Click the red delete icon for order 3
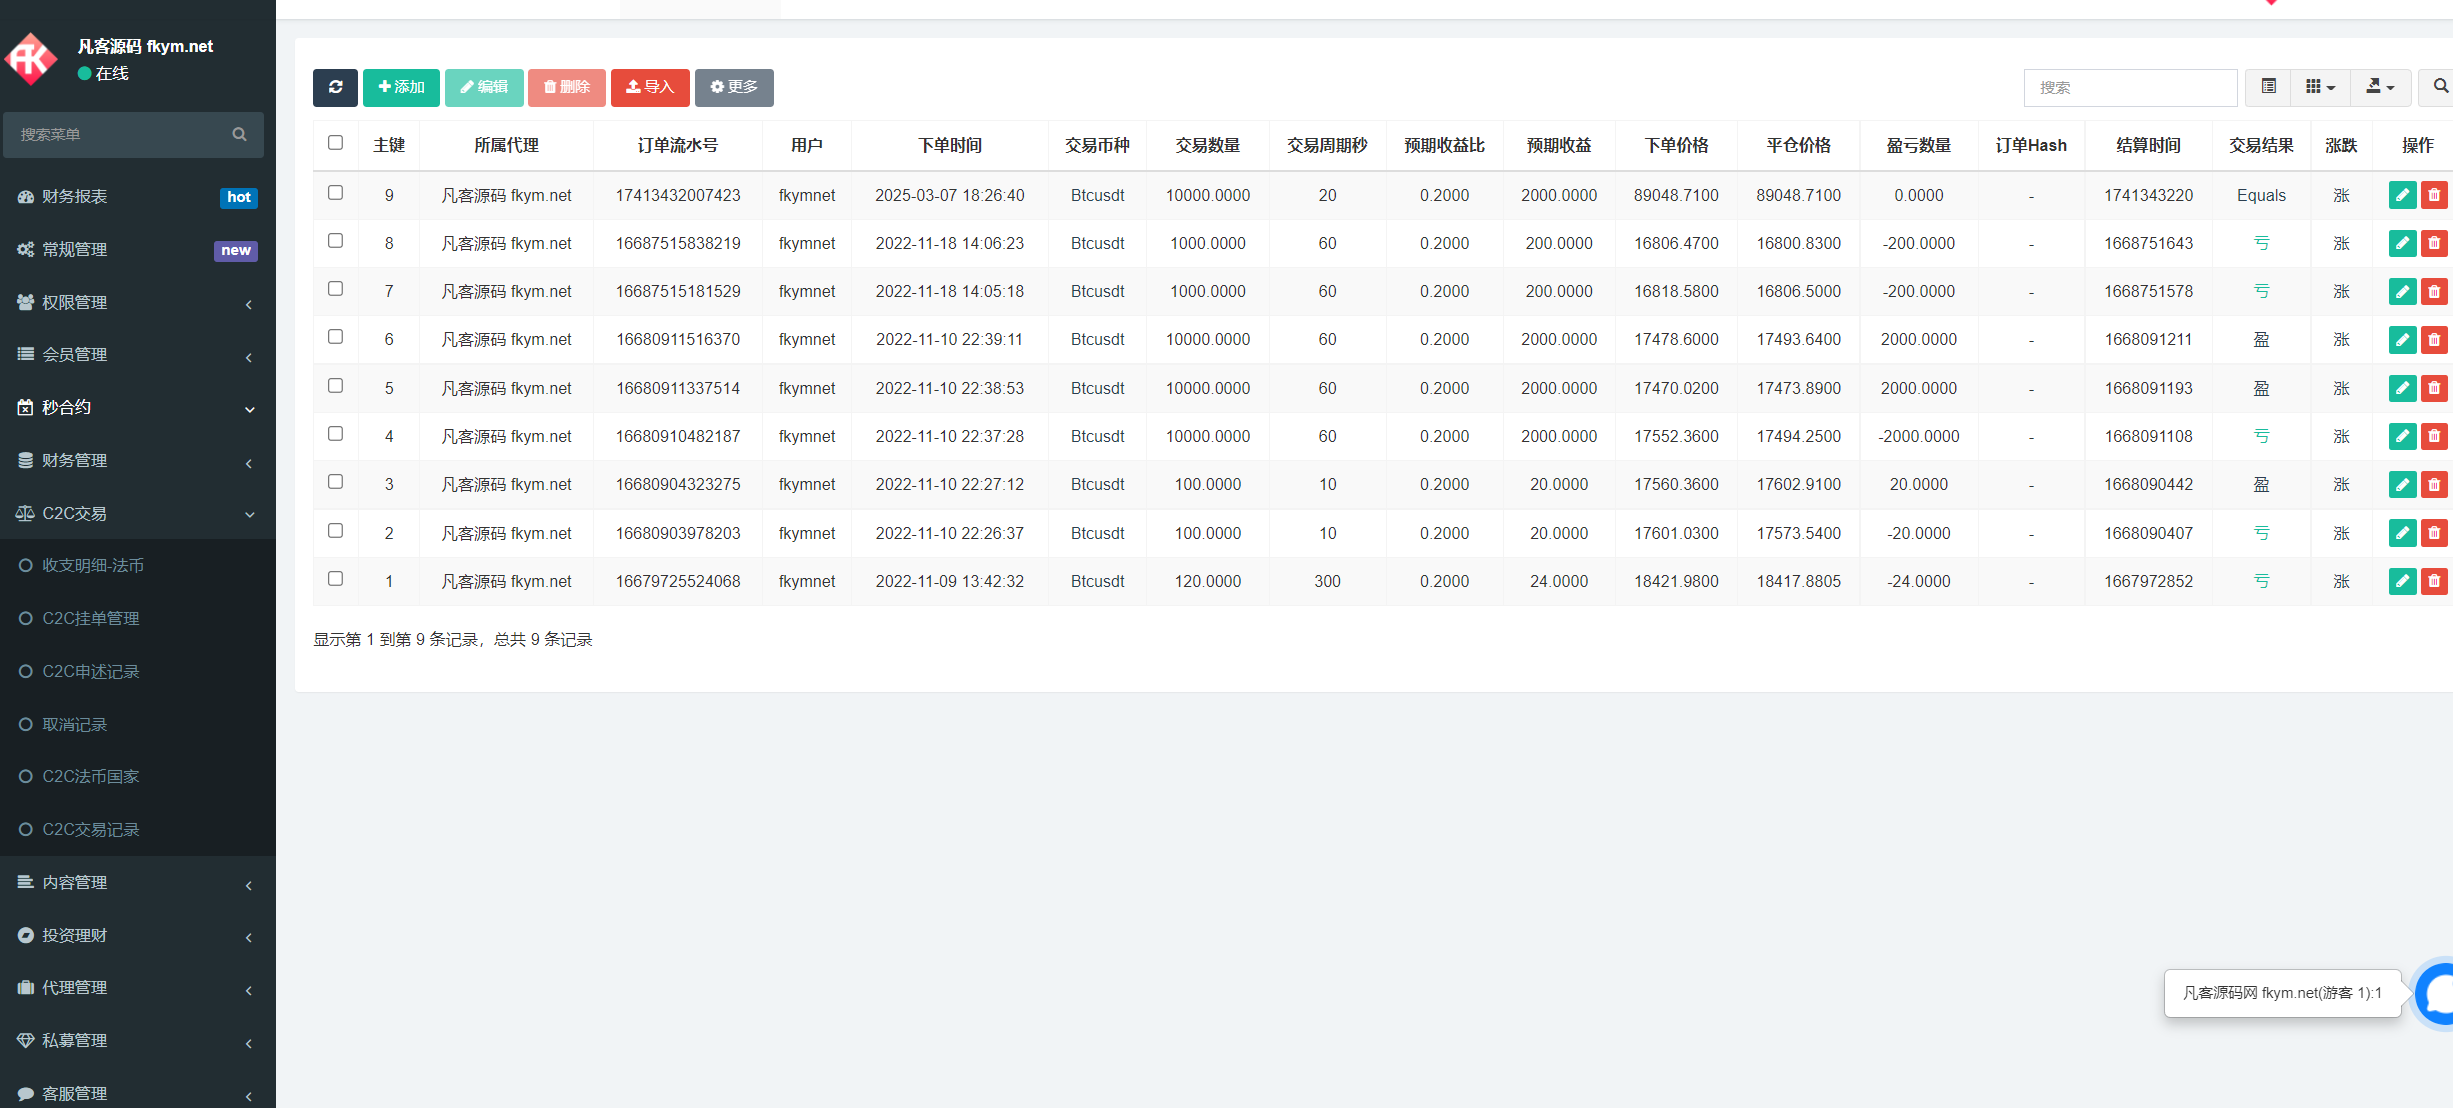Screen dimensions: 2453x1108 [x=2434, y=484]
